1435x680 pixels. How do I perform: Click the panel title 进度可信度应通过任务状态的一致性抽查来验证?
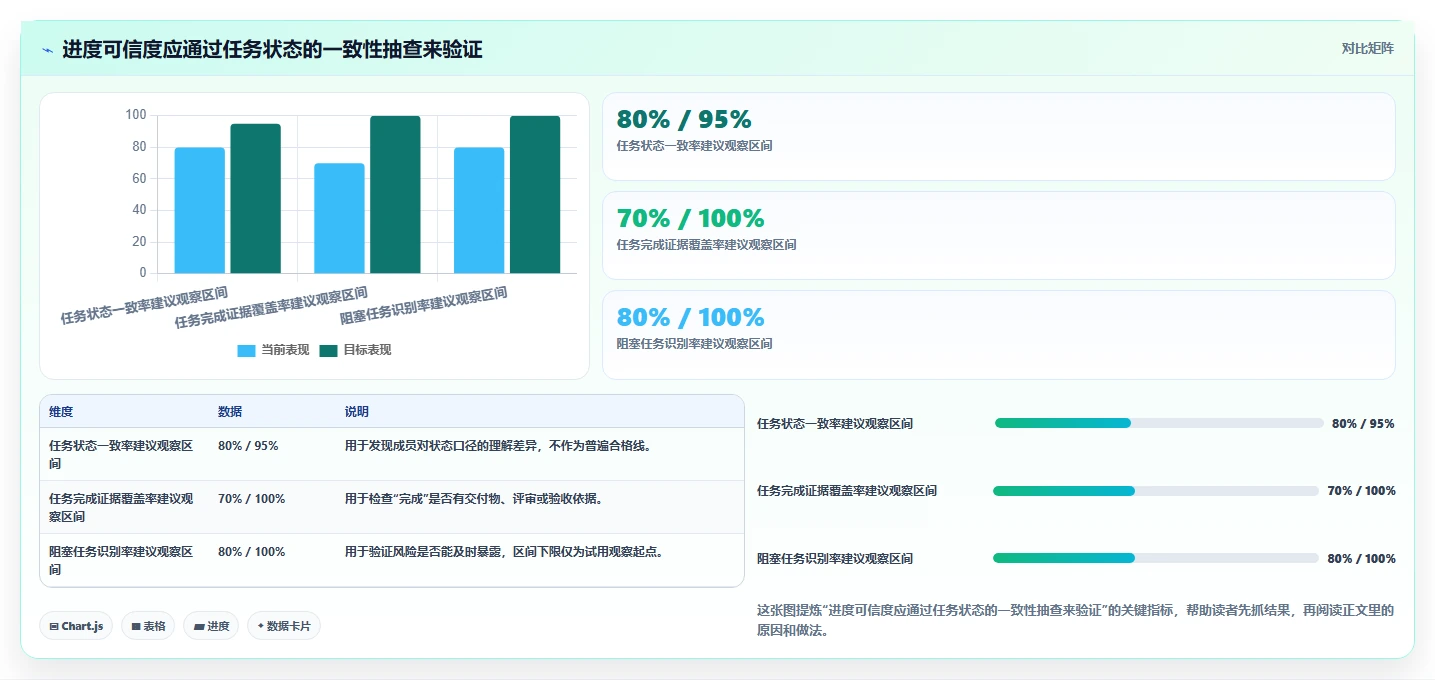pos(273,50)
